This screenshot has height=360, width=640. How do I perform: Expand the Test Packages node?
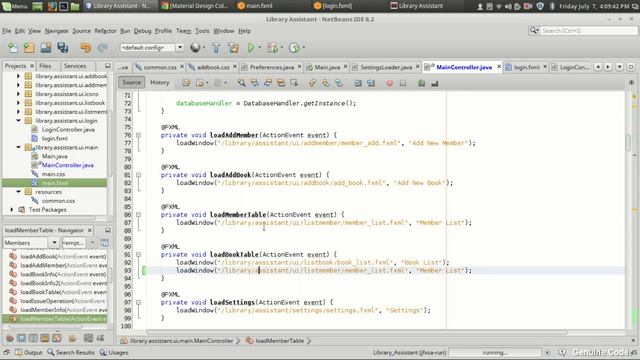pos(12,209)
